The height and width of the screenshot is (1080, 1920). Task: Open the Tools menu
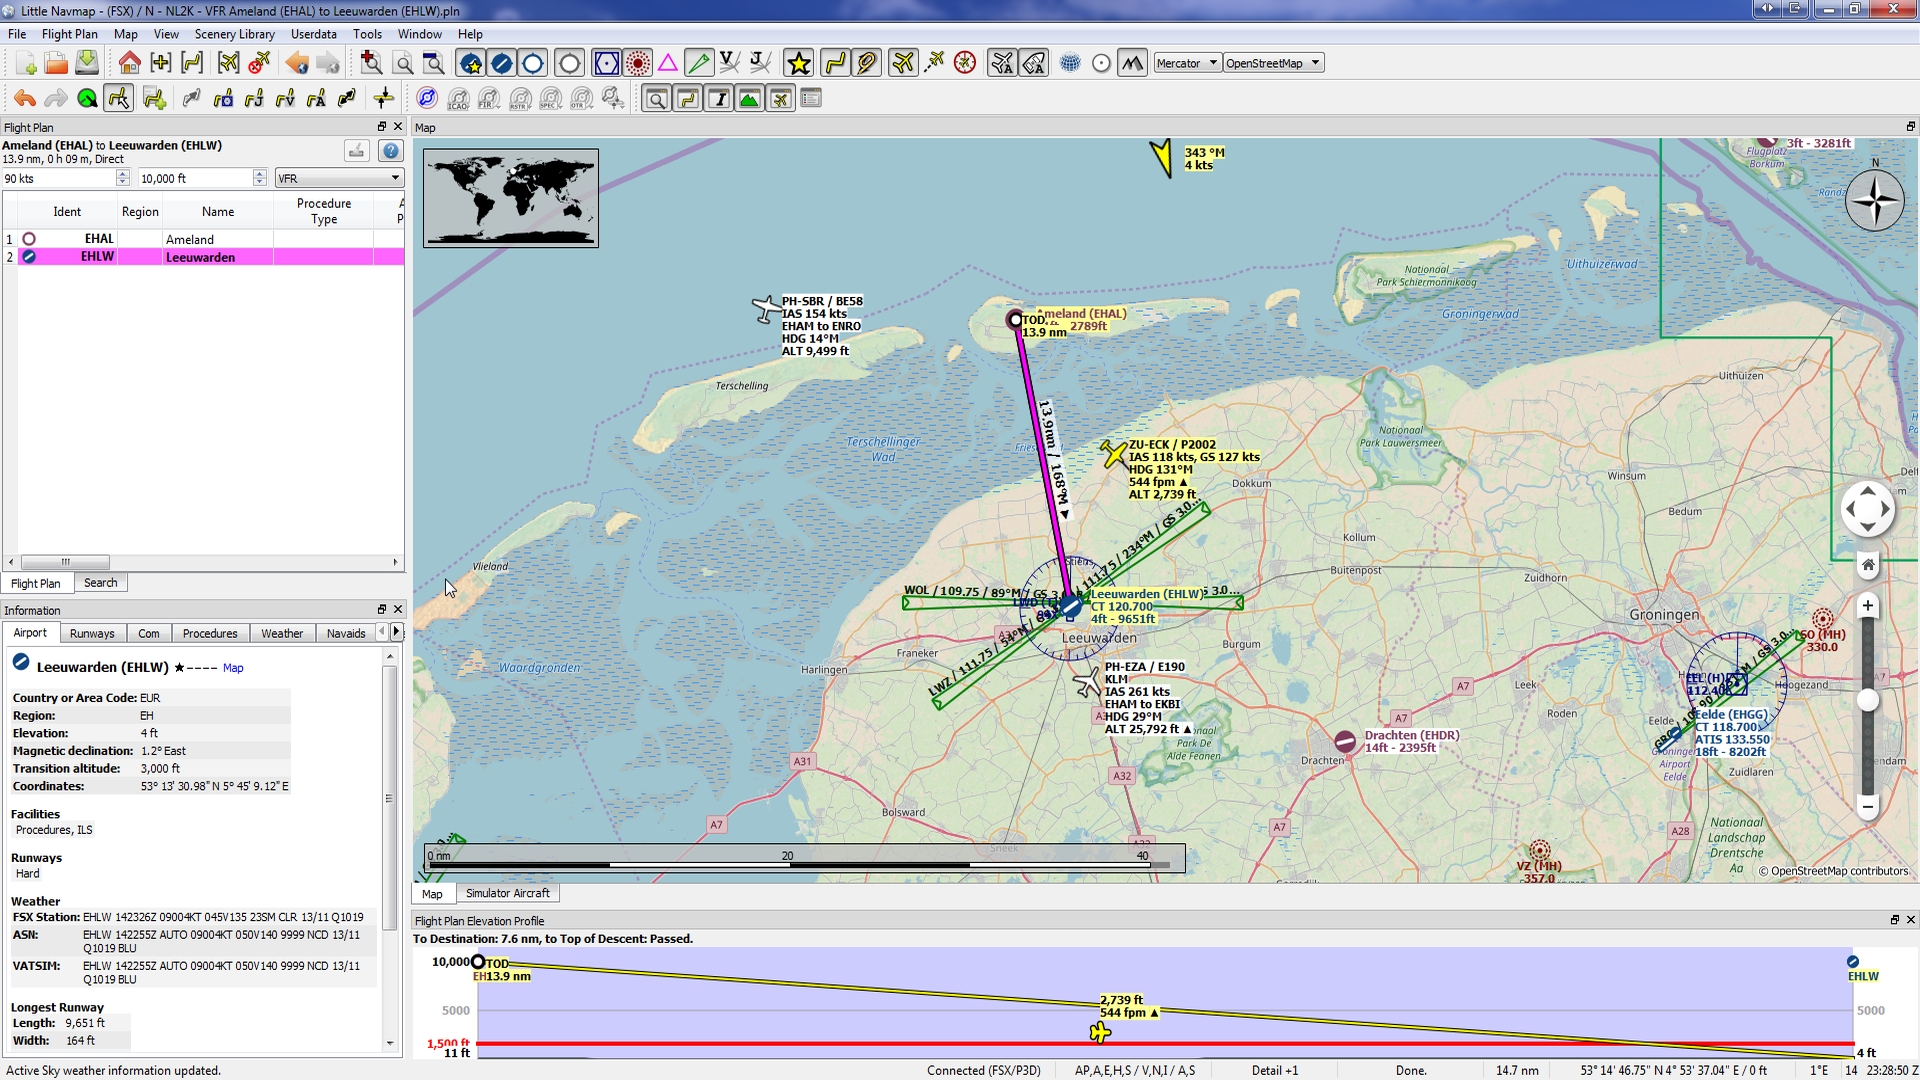click(x=367, y=34)
